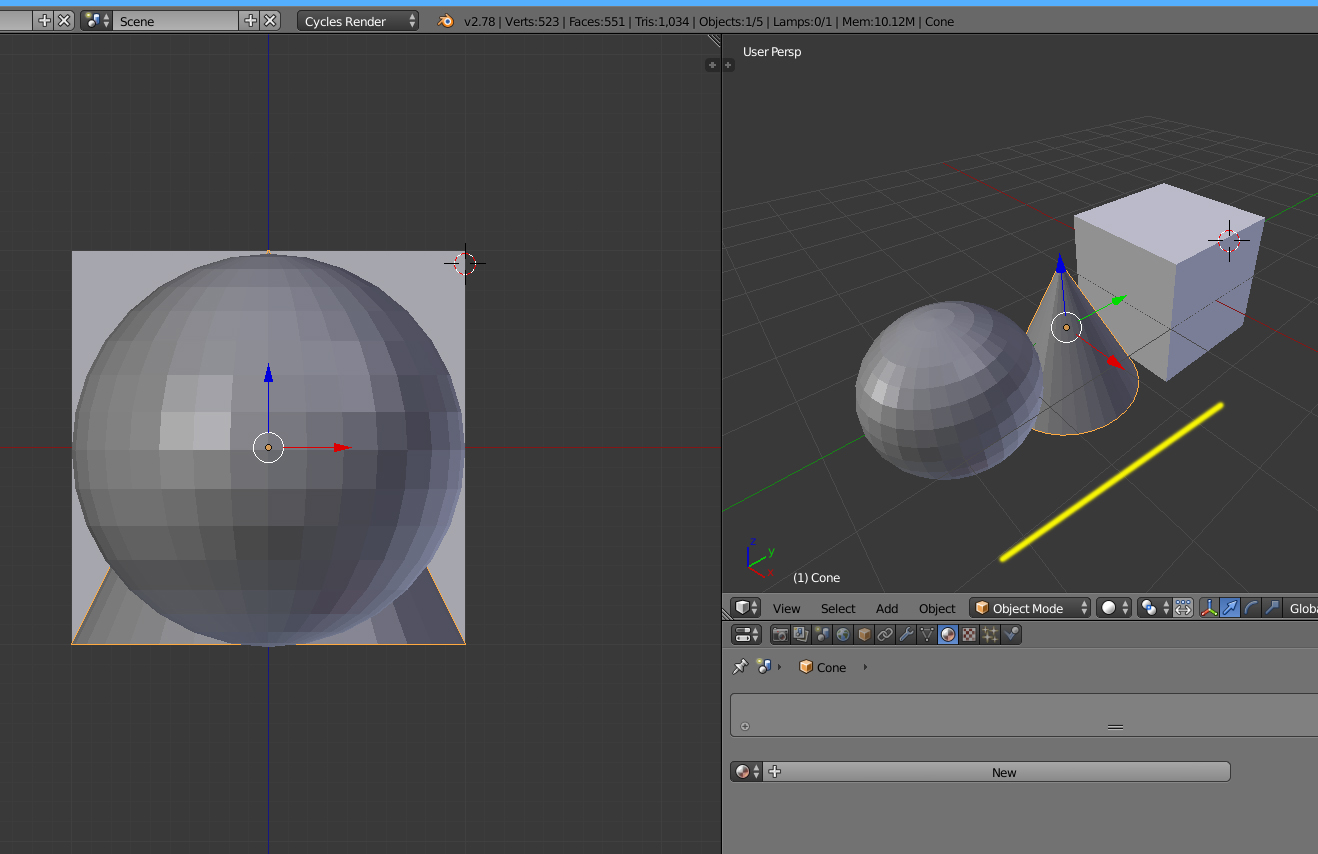1318x854 pixels.
Task: Open the Physics properties tab
Action: (x=1011, y=634)
